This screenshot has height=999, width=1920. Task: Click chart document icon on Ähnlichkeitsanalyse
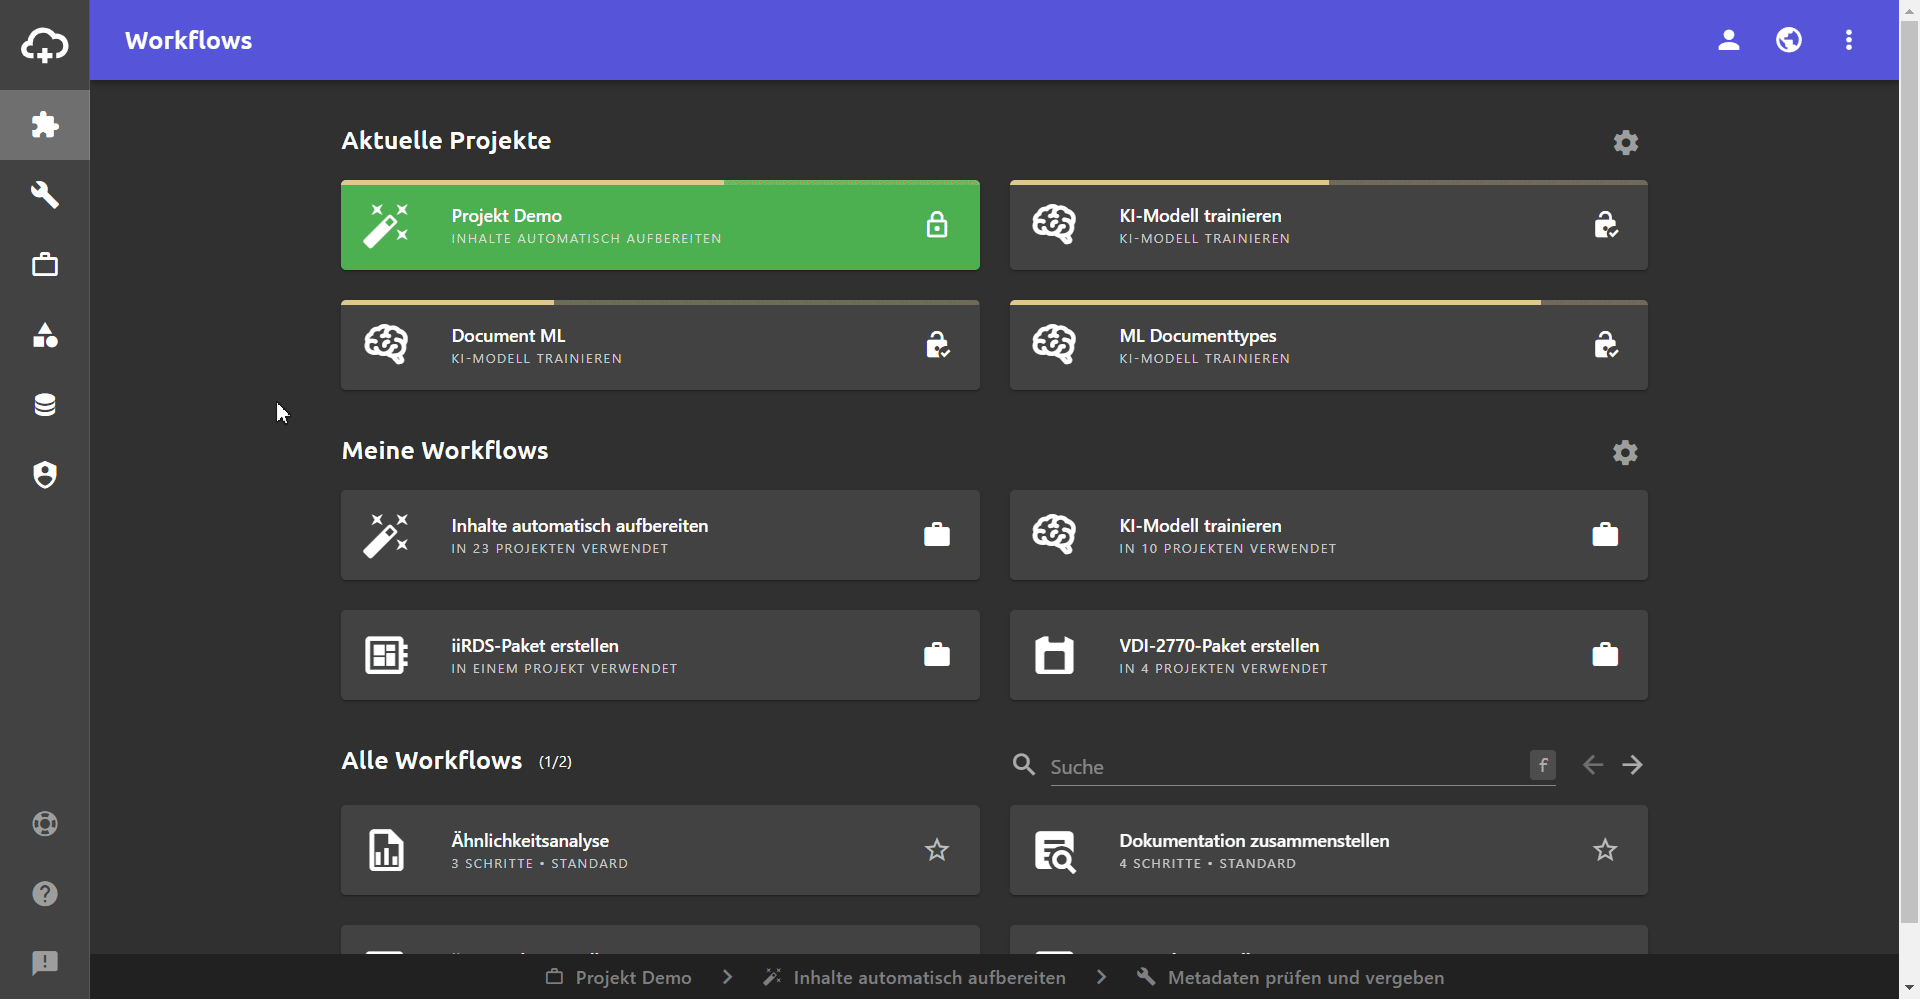386,850
